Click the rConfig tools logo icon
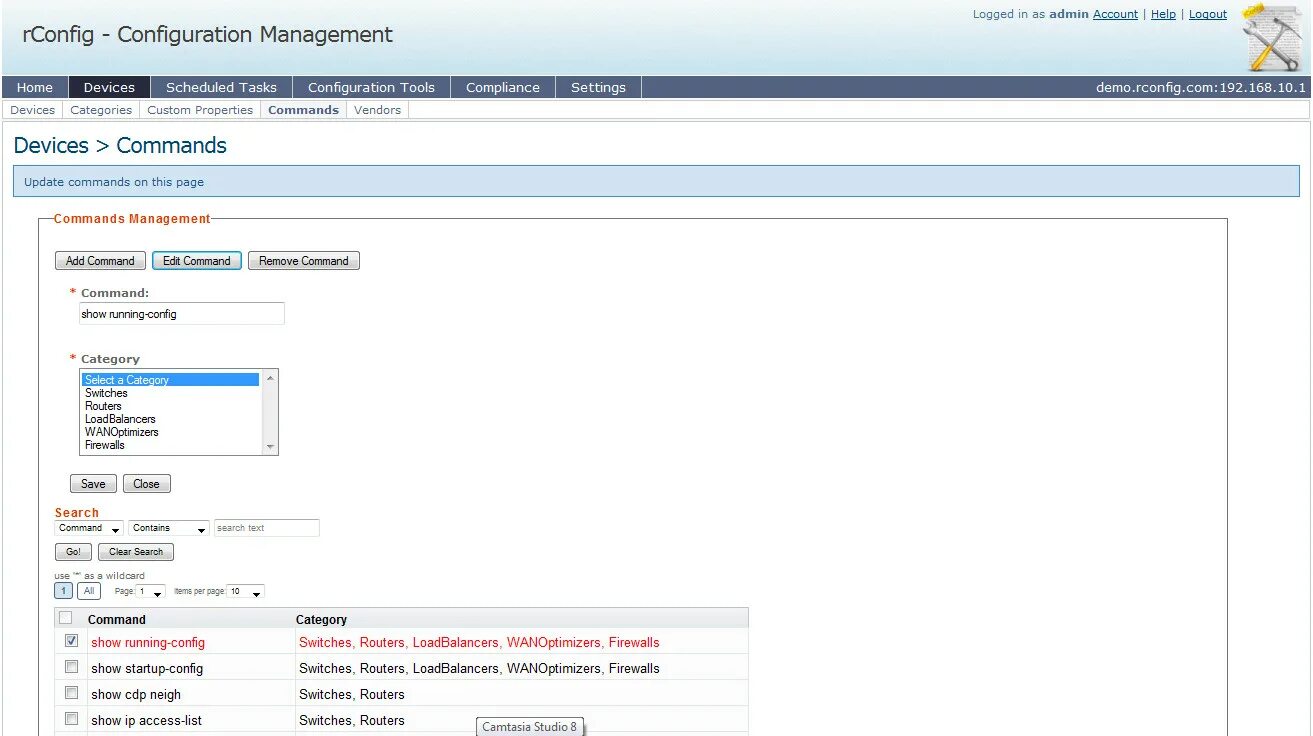 point(1272,37)
